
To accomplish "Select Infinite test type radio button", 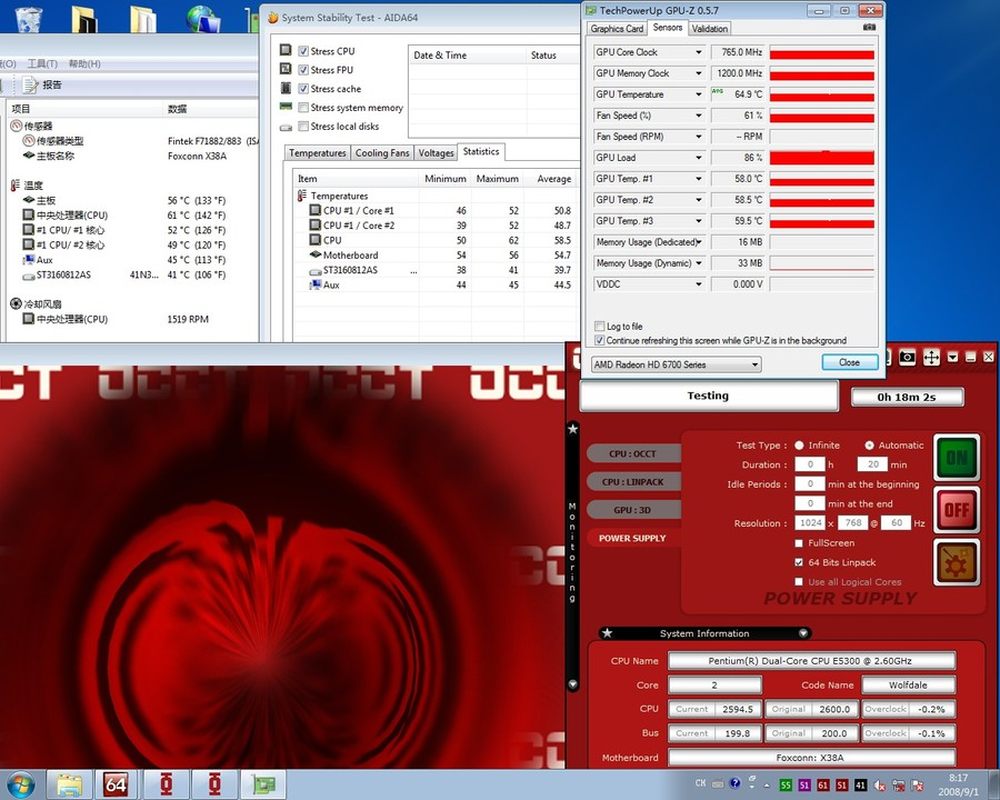I will [799, 445].
